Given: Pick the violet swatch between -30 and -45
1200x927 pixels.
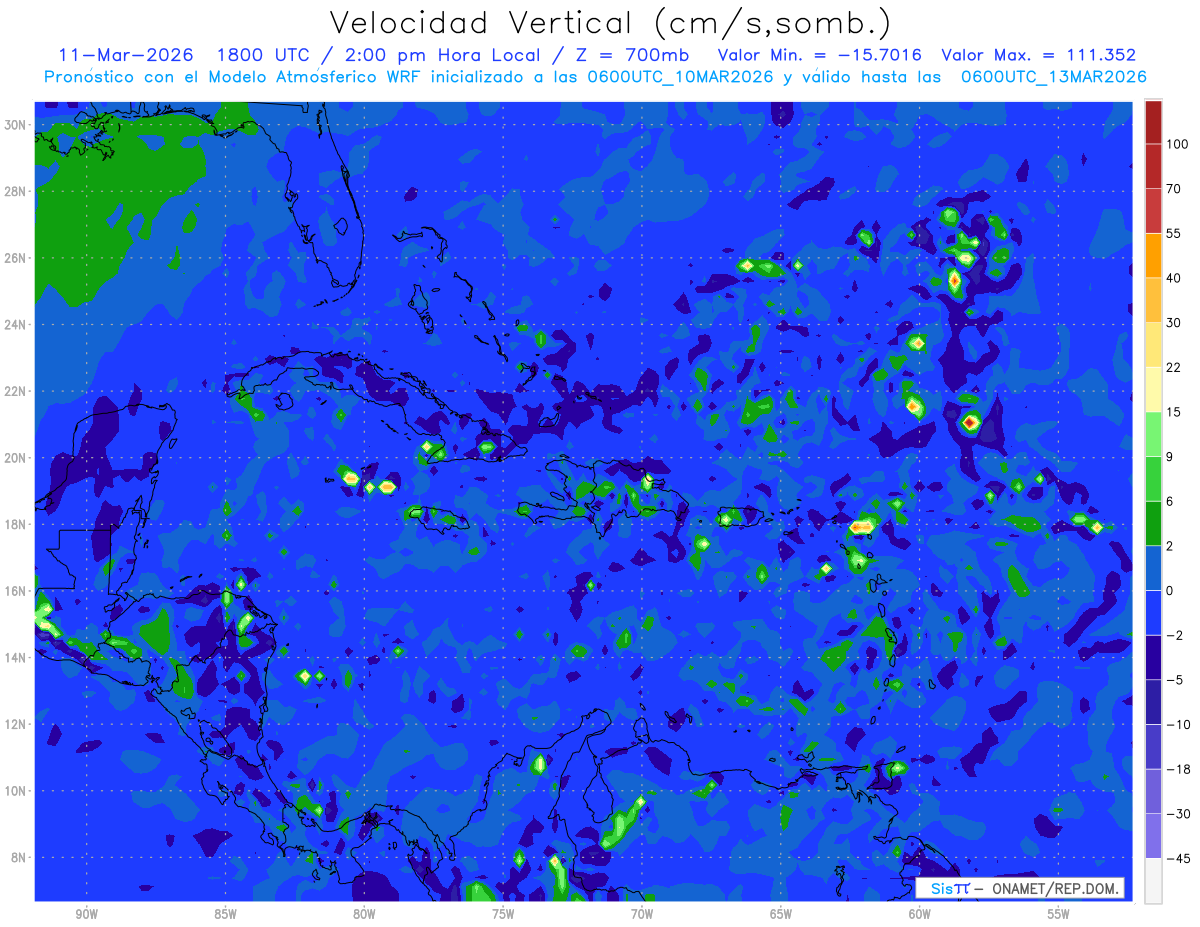Looking at the screenshot, I should coord(1153,836).
